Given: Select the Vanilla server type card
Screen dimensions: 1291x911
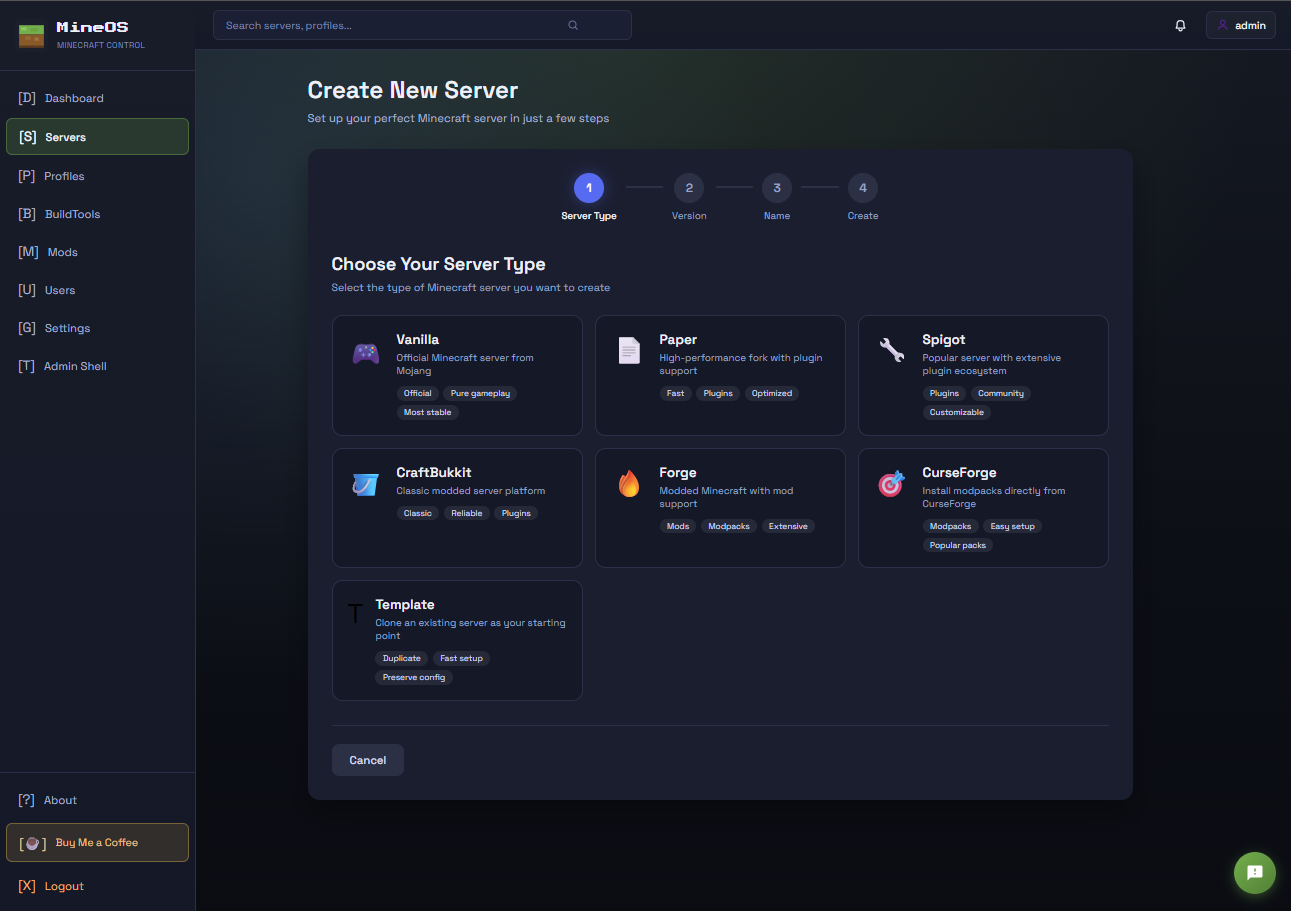Looking at the screenshot, I should coord(457,376).
